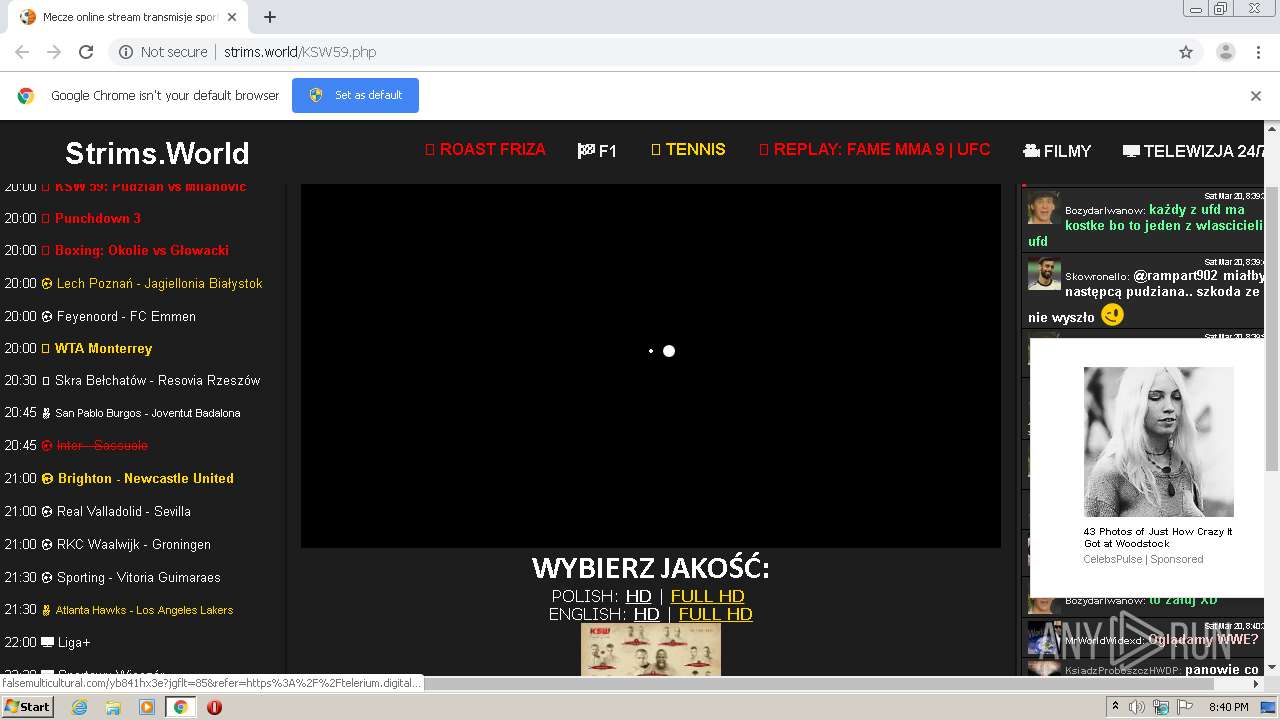The width and height of the screenshot is (1280, 720).
Task: Select English HD quality link
Action: (646, 614)
